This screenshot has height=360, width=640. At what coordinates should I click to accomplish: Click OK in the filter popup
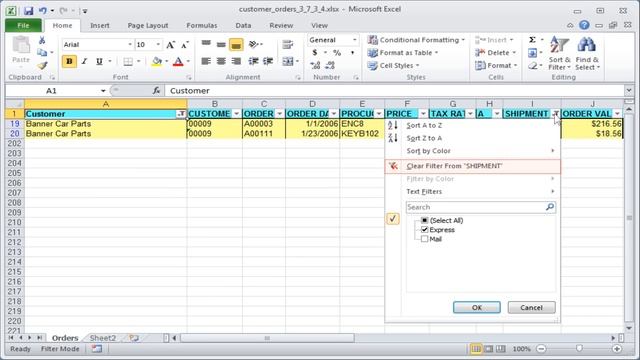(x=477, y=307)
